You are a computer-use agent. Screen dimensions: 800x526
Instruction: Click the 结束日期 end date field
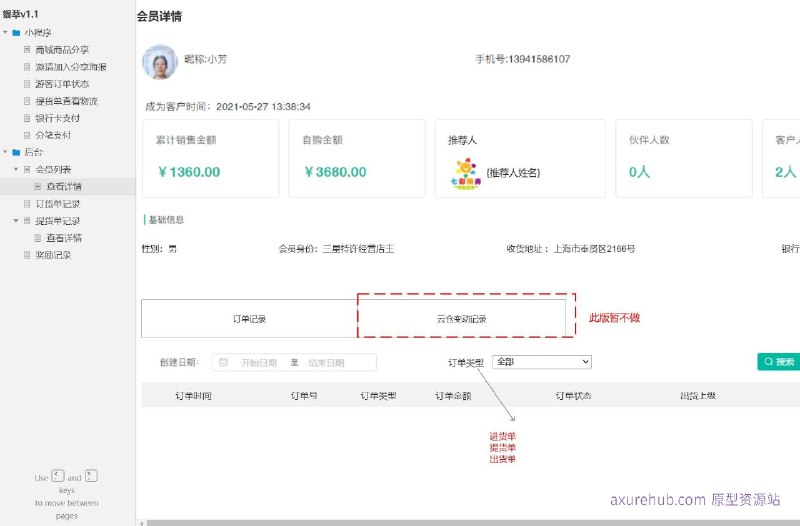click(326, 362)
